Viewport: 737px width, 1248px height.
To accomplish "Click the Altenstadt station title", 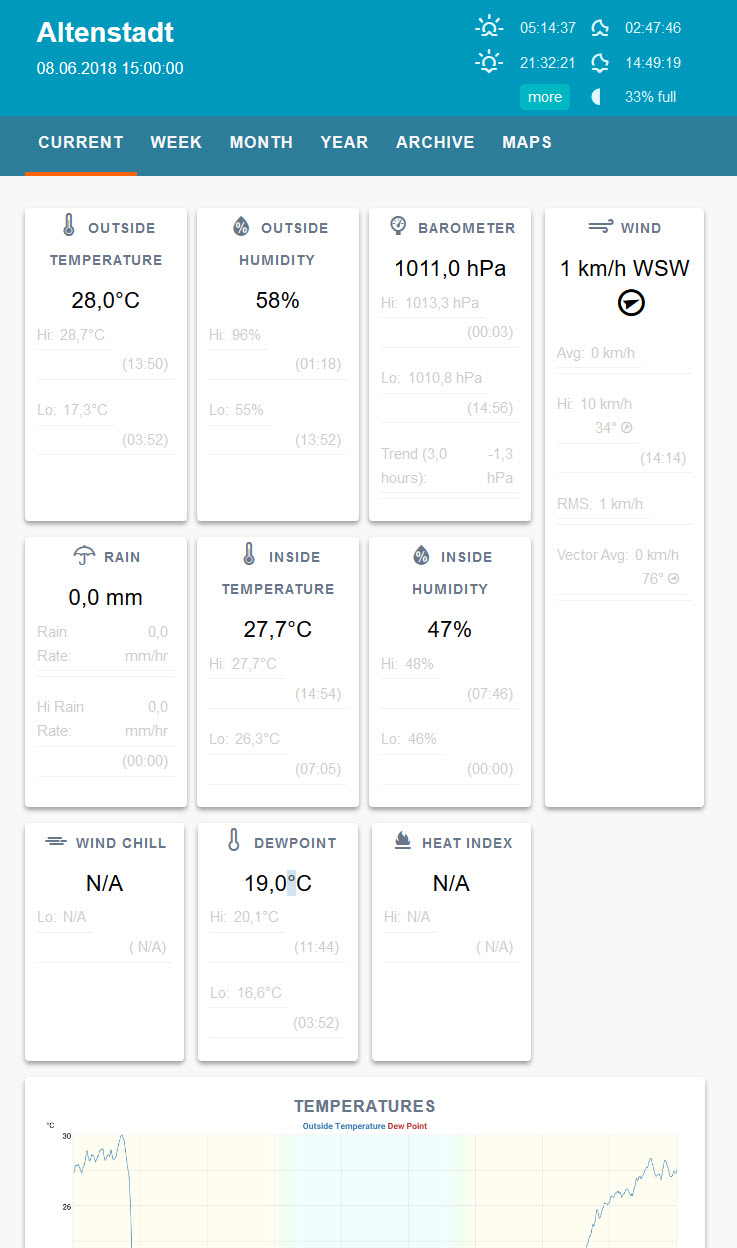I will point(105,33).
